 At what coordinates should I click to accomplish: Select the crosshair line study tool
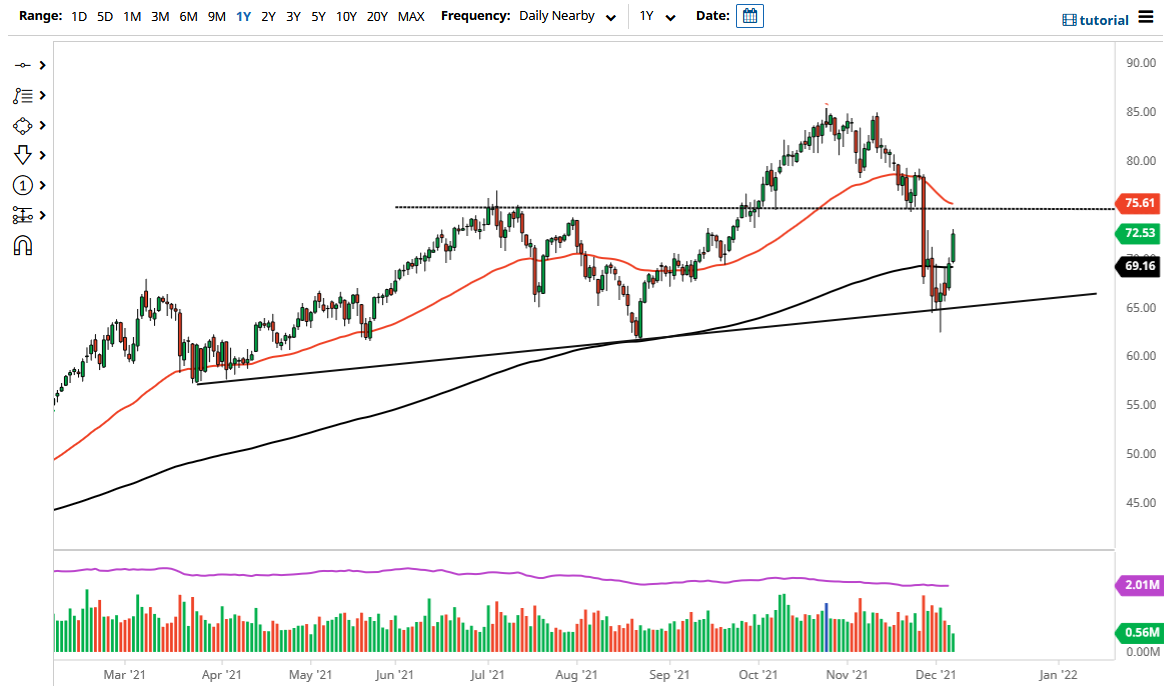click(x=24, y=64)
